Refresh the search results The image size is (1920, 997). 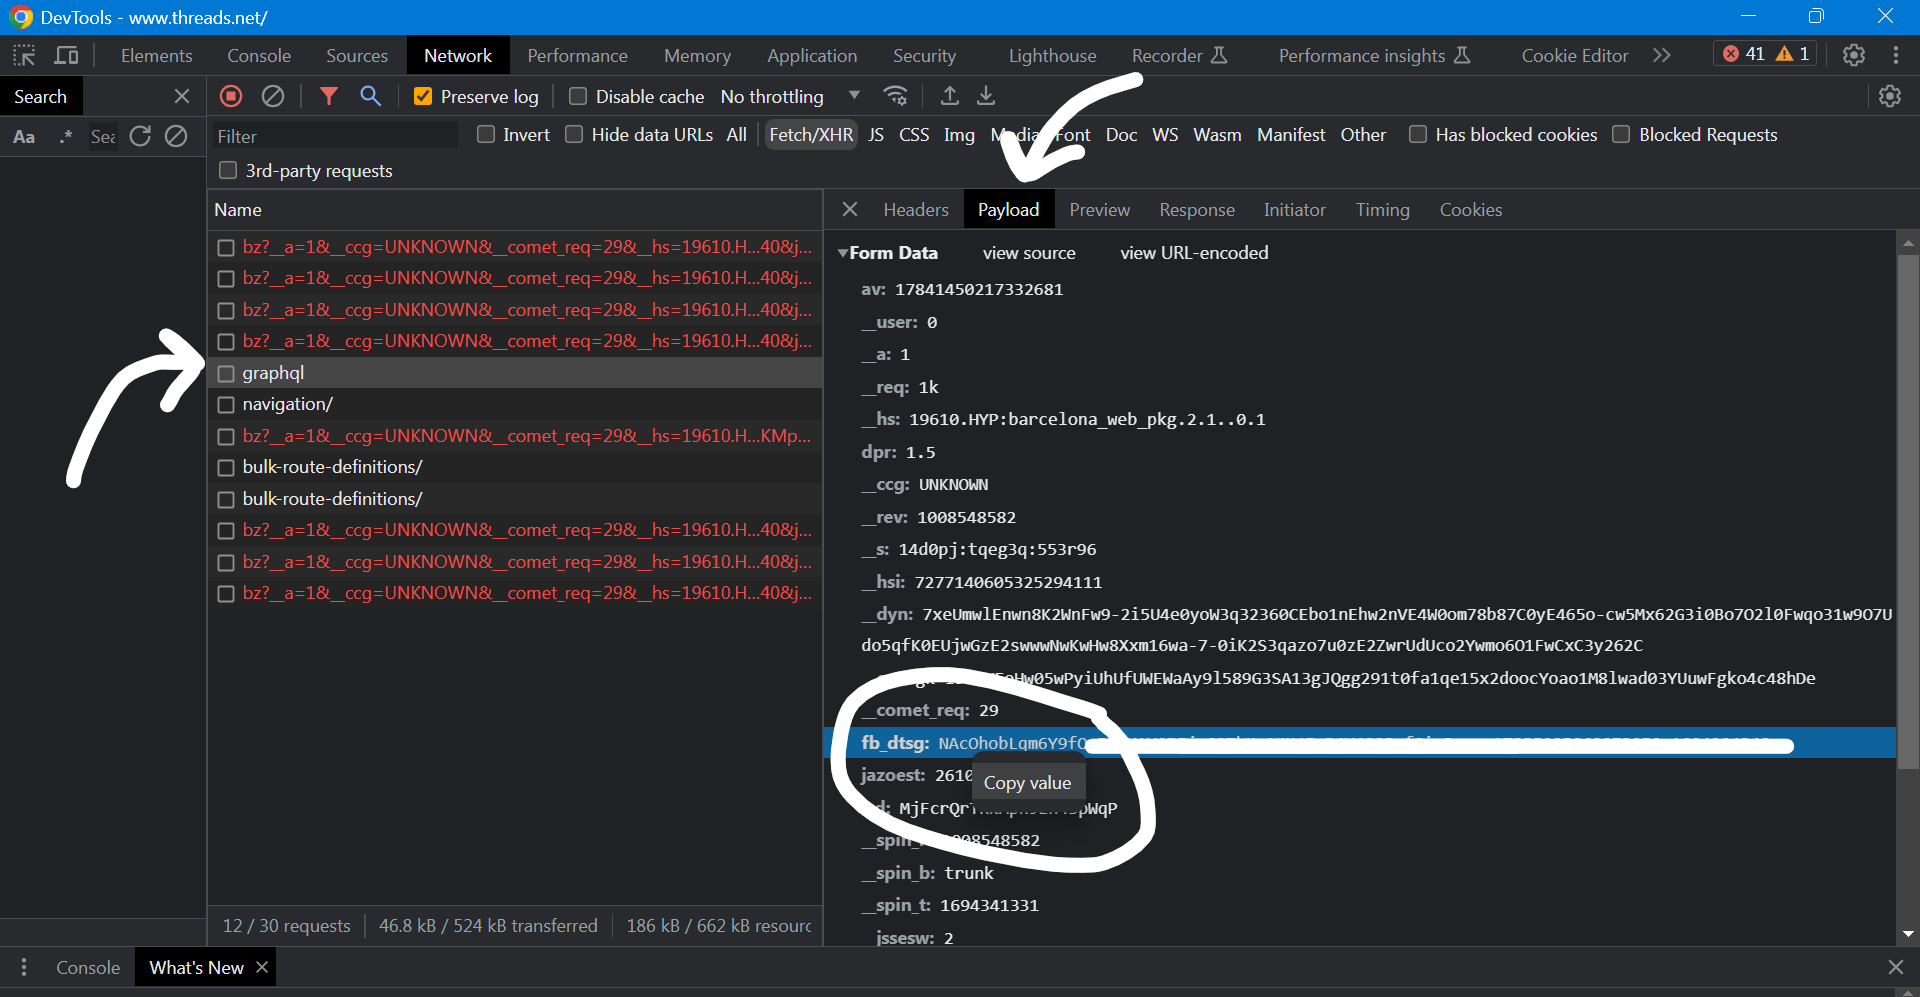tap(140, 136)
